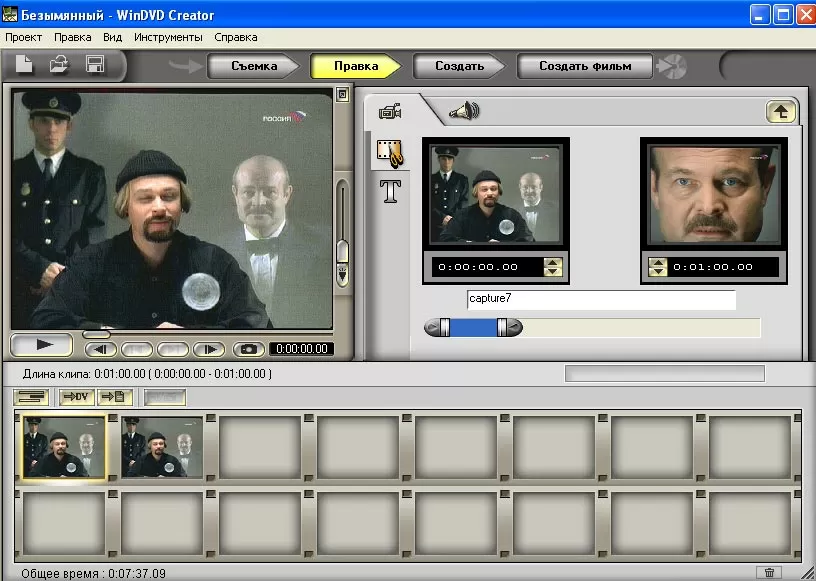Open the Проект menu
The height and width of the screenshot is (581, 816).
coord(23,37)
